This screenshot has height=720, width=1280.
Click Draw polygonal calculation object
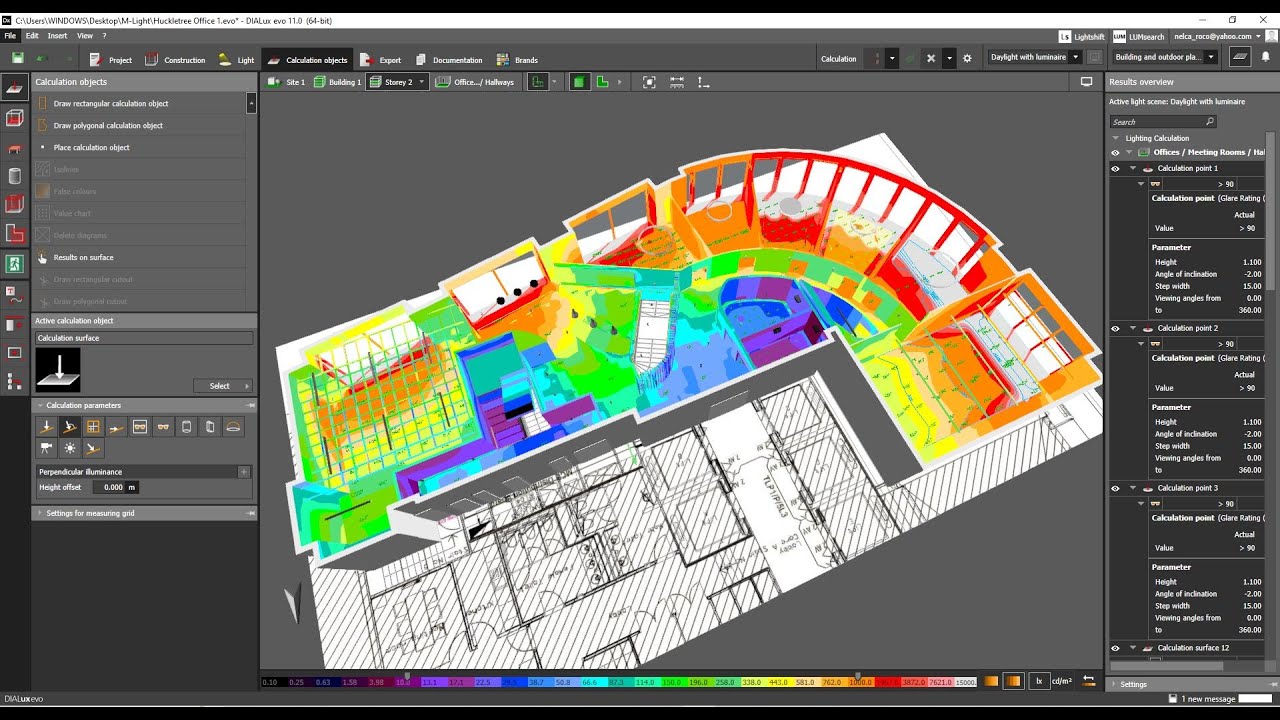tap(139, 125)
